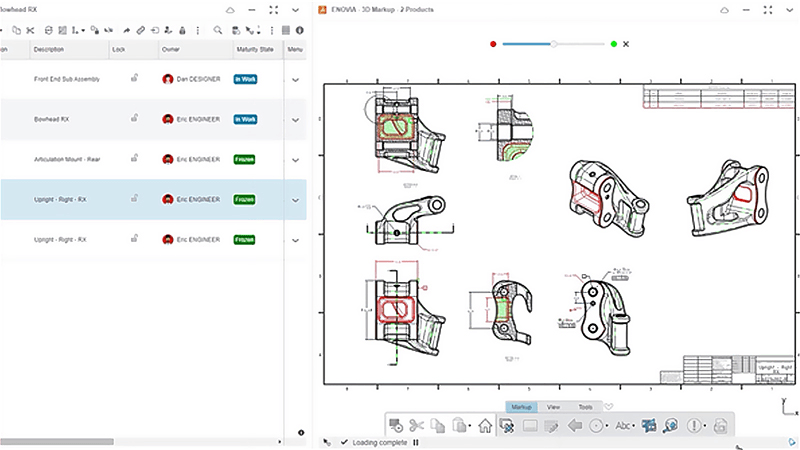Click the share arrow icon in left toolbar
Viewport: 800px width, 450px height.
click(126, 30)
